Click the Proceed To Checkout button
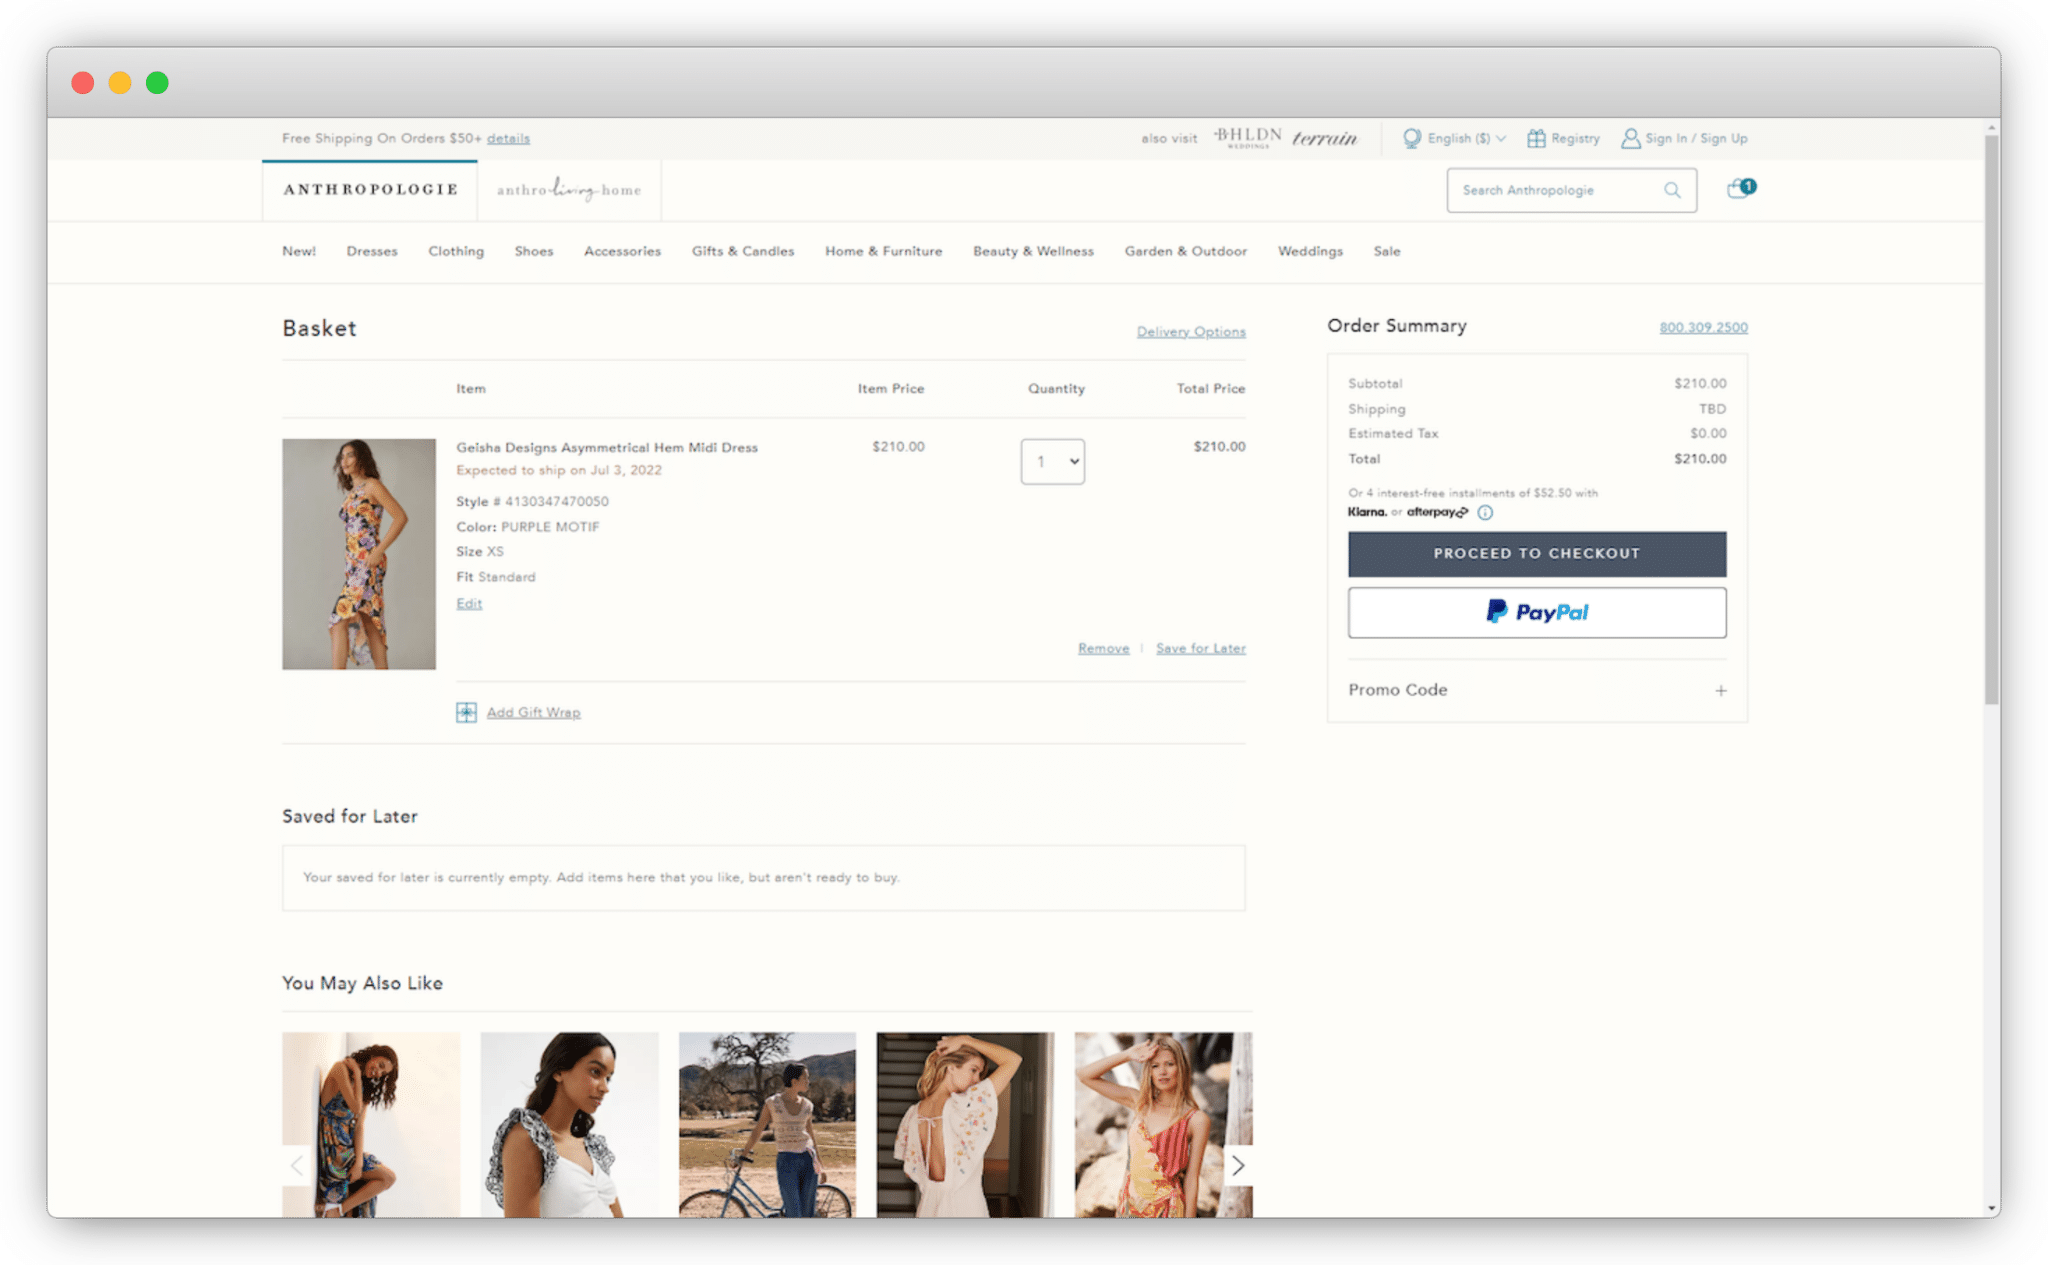Screen dimensions: 2048x1265 (x=1537, y=553)
